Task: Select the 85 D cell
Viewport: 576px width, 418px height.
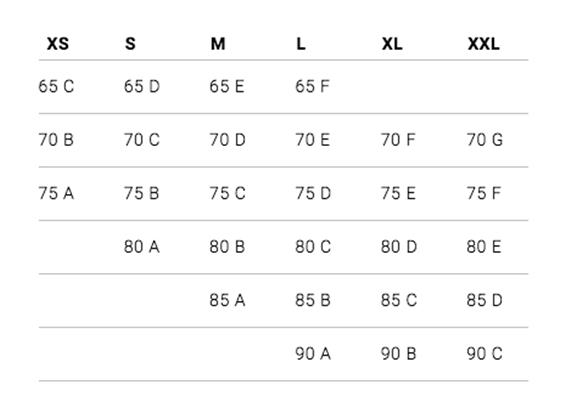Action: (x=485, y=300)
